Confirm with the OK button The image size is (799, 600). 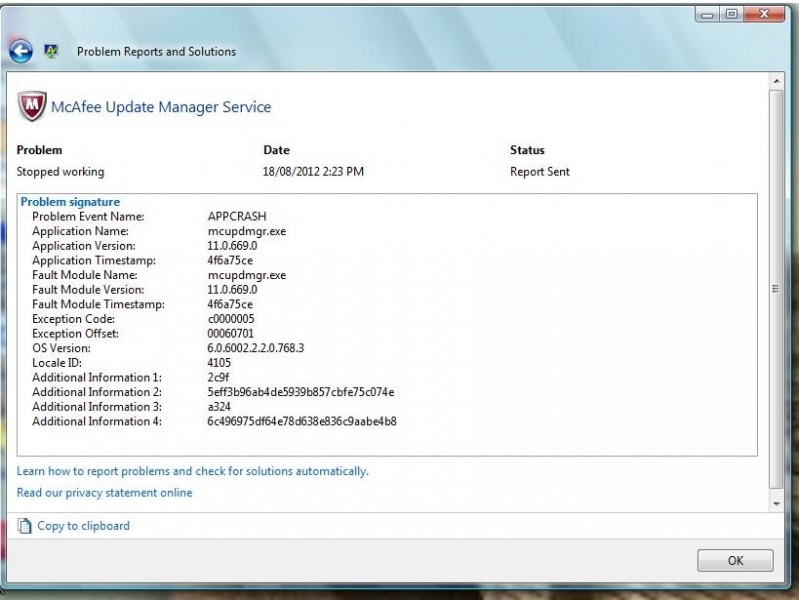pos(735,561)
